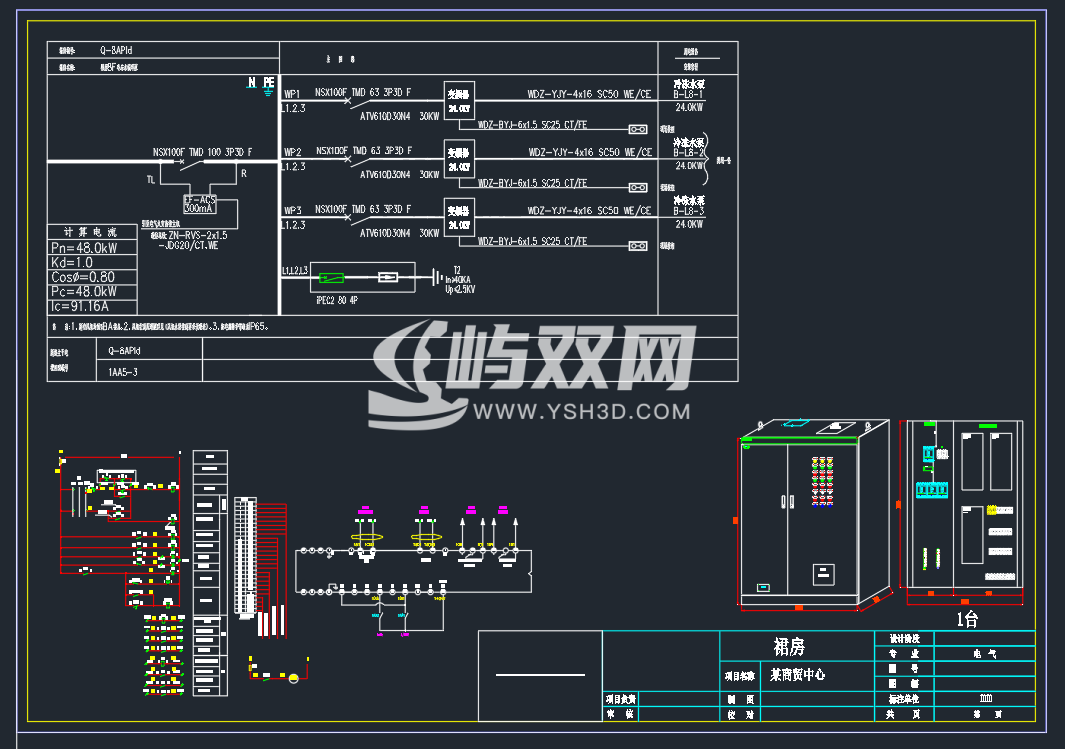Select ATV610D30N4 30KW under WP1

(x=399, y=117)
